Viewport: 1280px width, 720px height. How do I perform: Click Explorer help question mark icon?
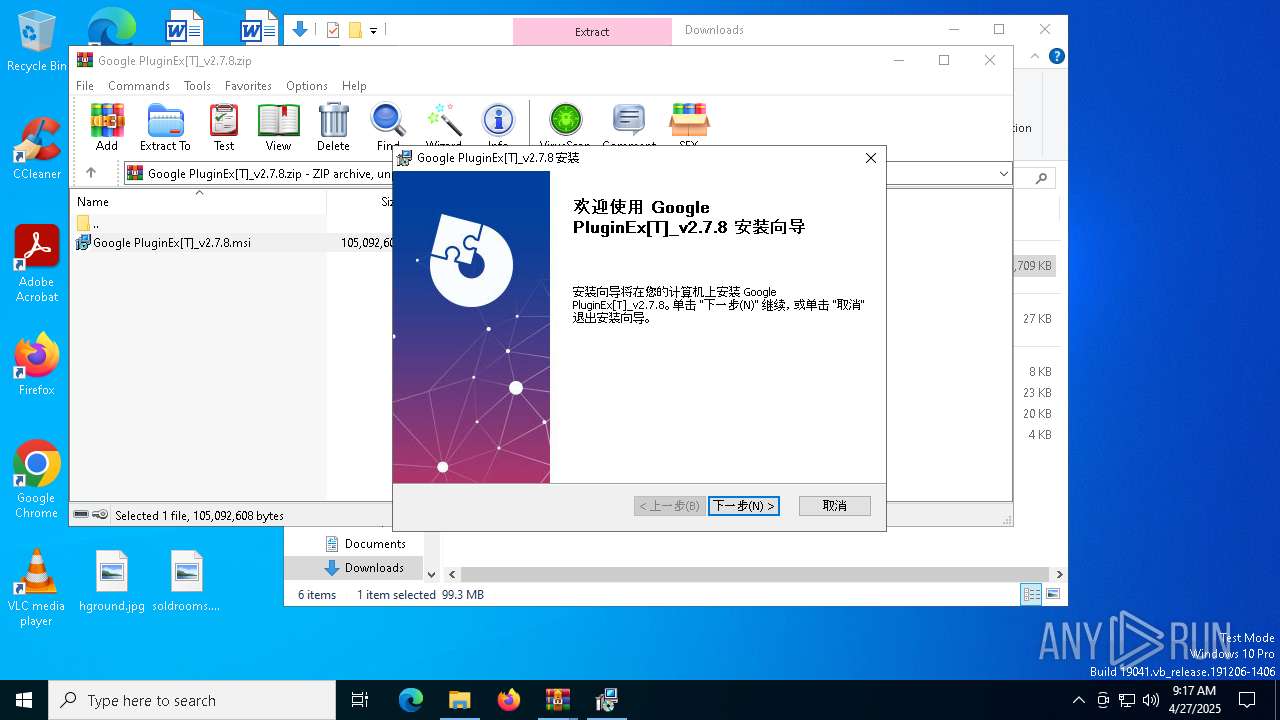[x=1056, y=56]
